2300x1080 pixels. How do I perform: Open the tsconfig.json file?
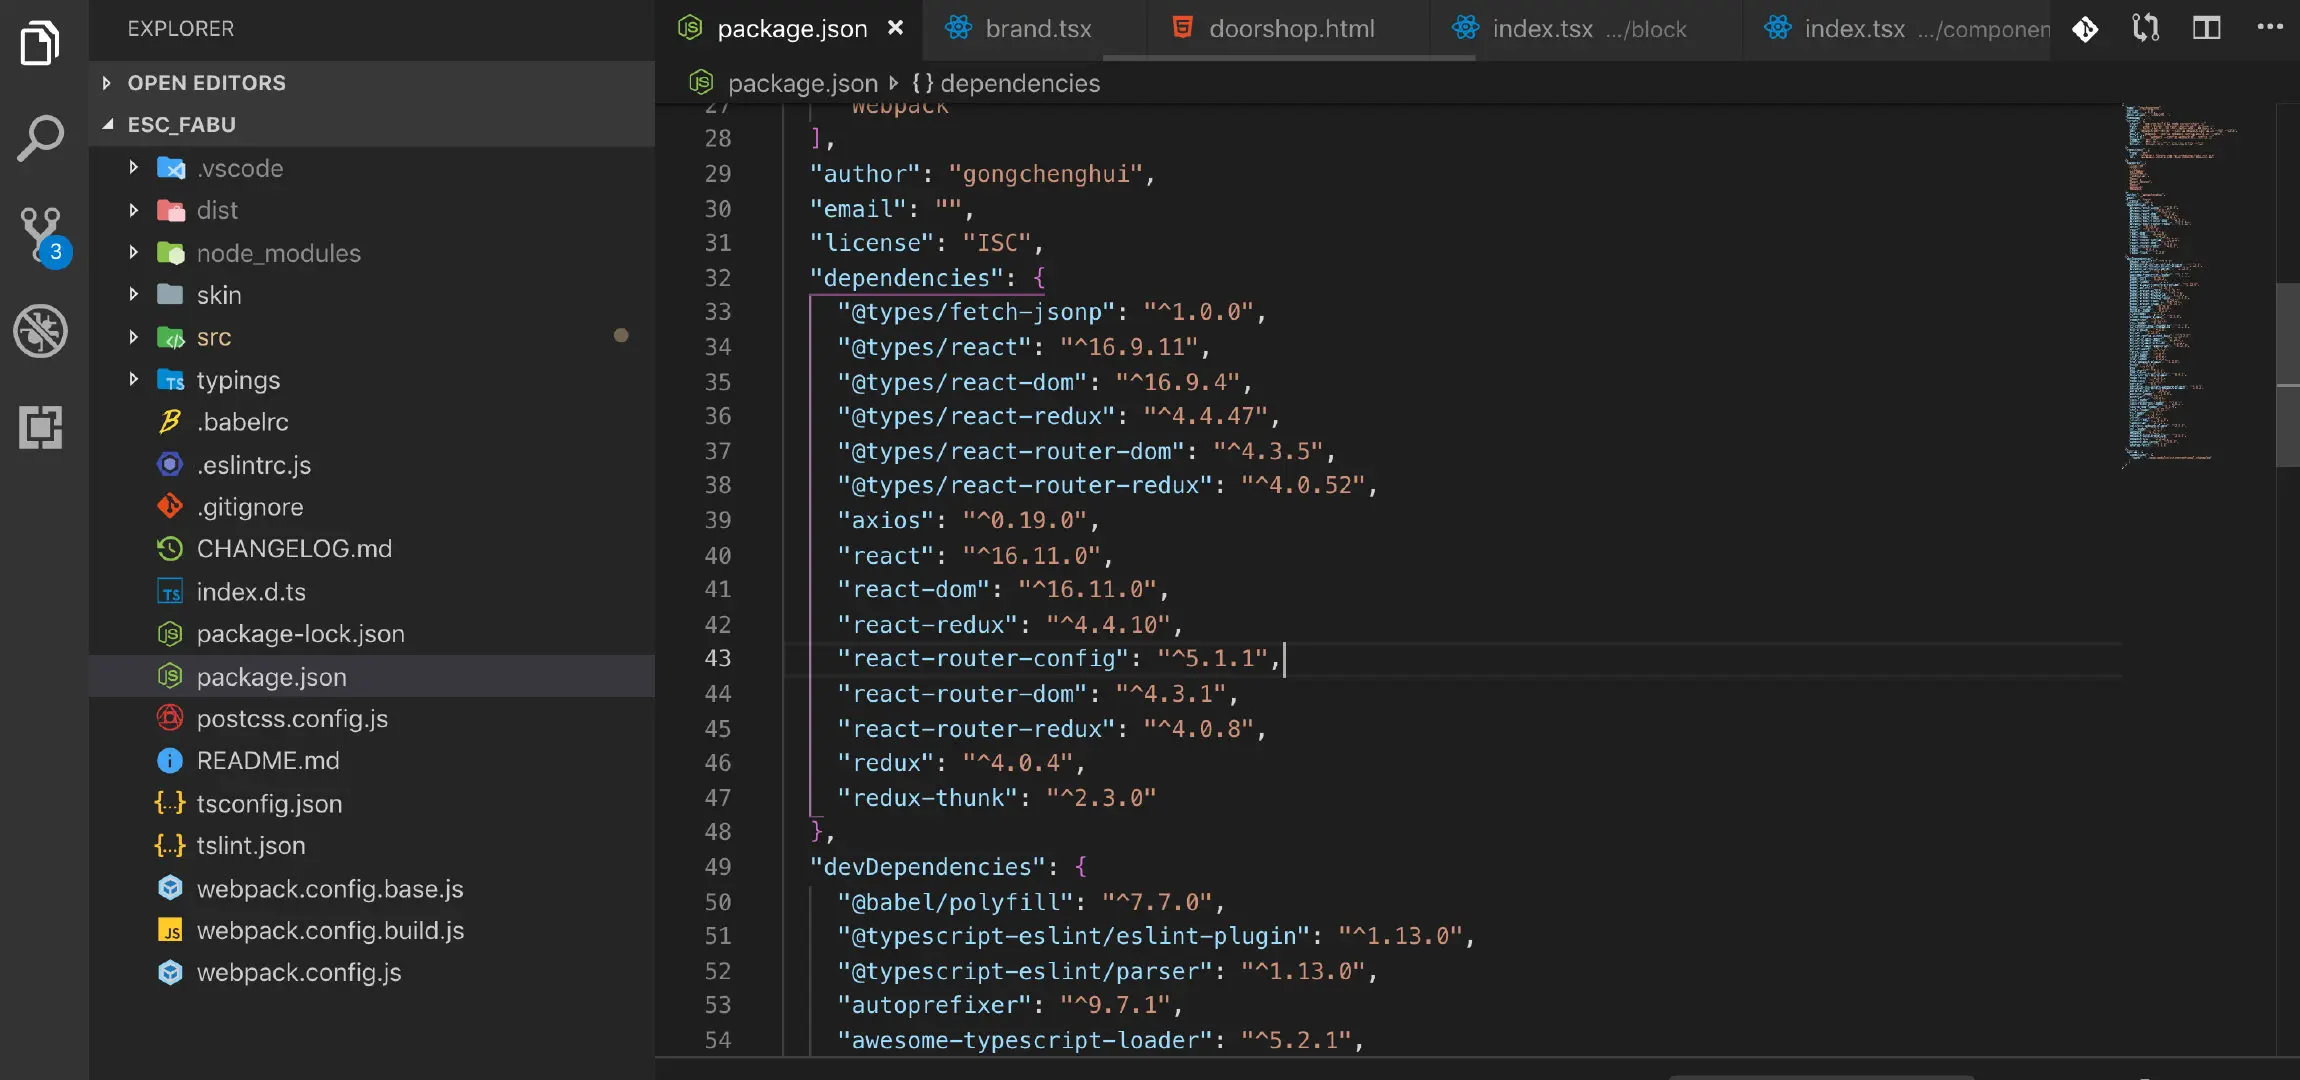tap(372, 804)
